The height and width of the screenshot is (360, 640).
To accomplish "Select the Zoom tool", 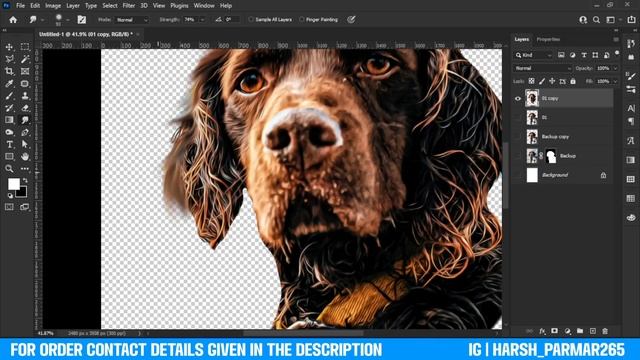I will coord(9,169).
